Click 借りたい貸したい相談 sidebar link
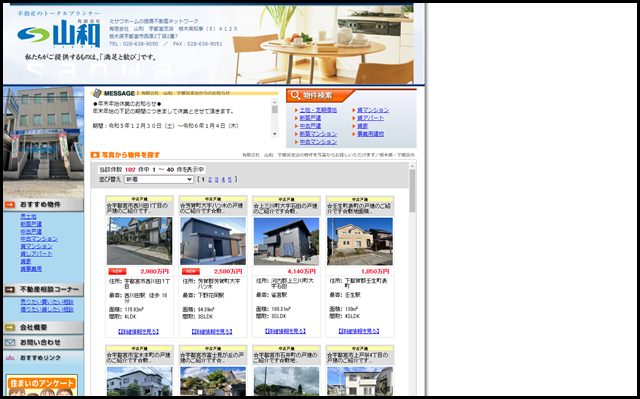The image size is (640, 399). point(47,310)
